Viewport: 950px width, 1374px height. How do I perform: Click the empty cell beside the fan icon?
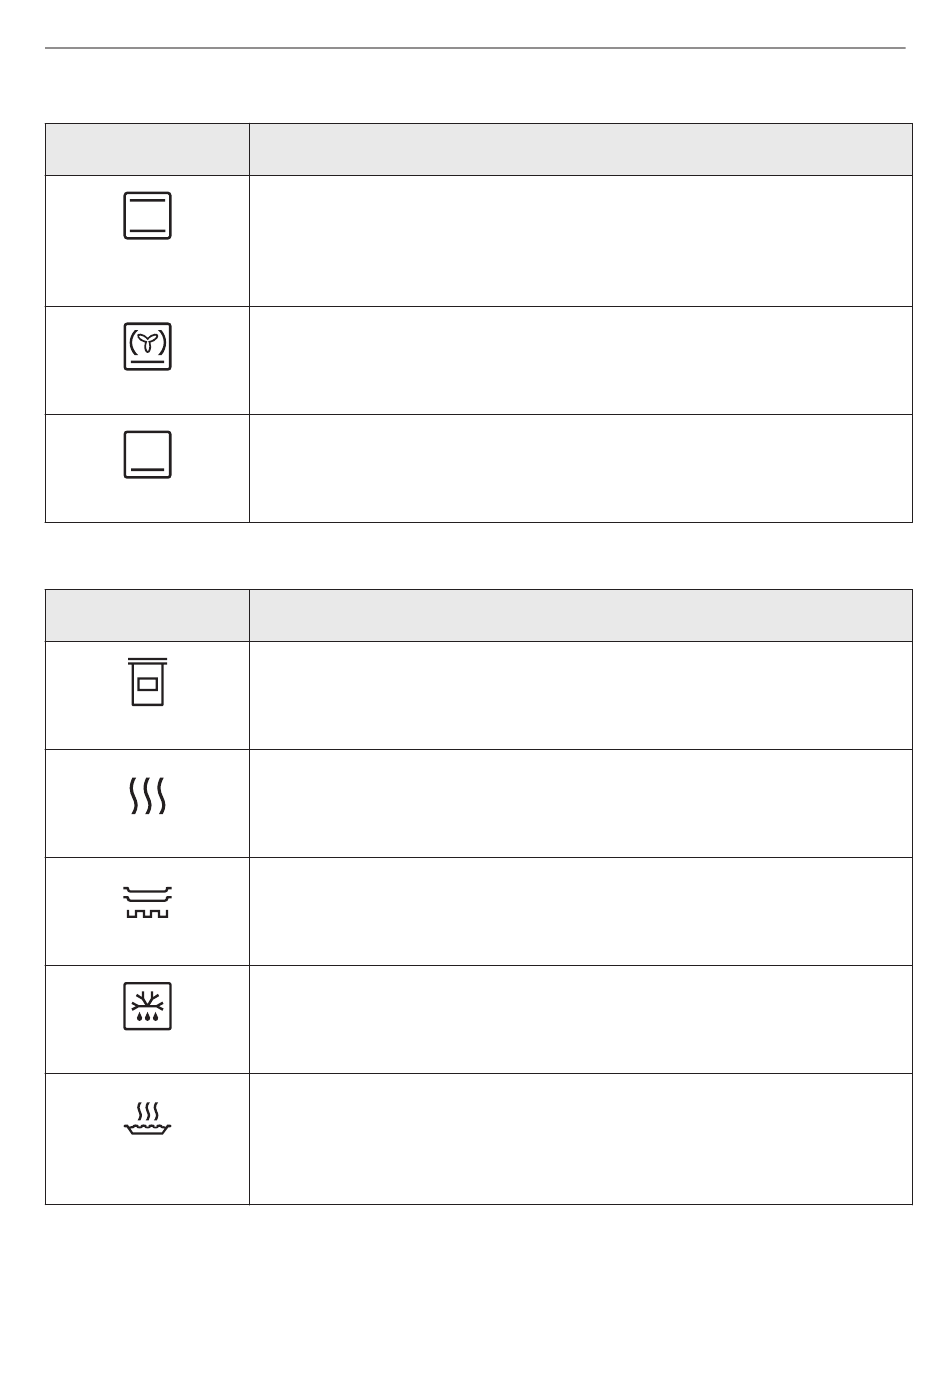click(580, 360)
